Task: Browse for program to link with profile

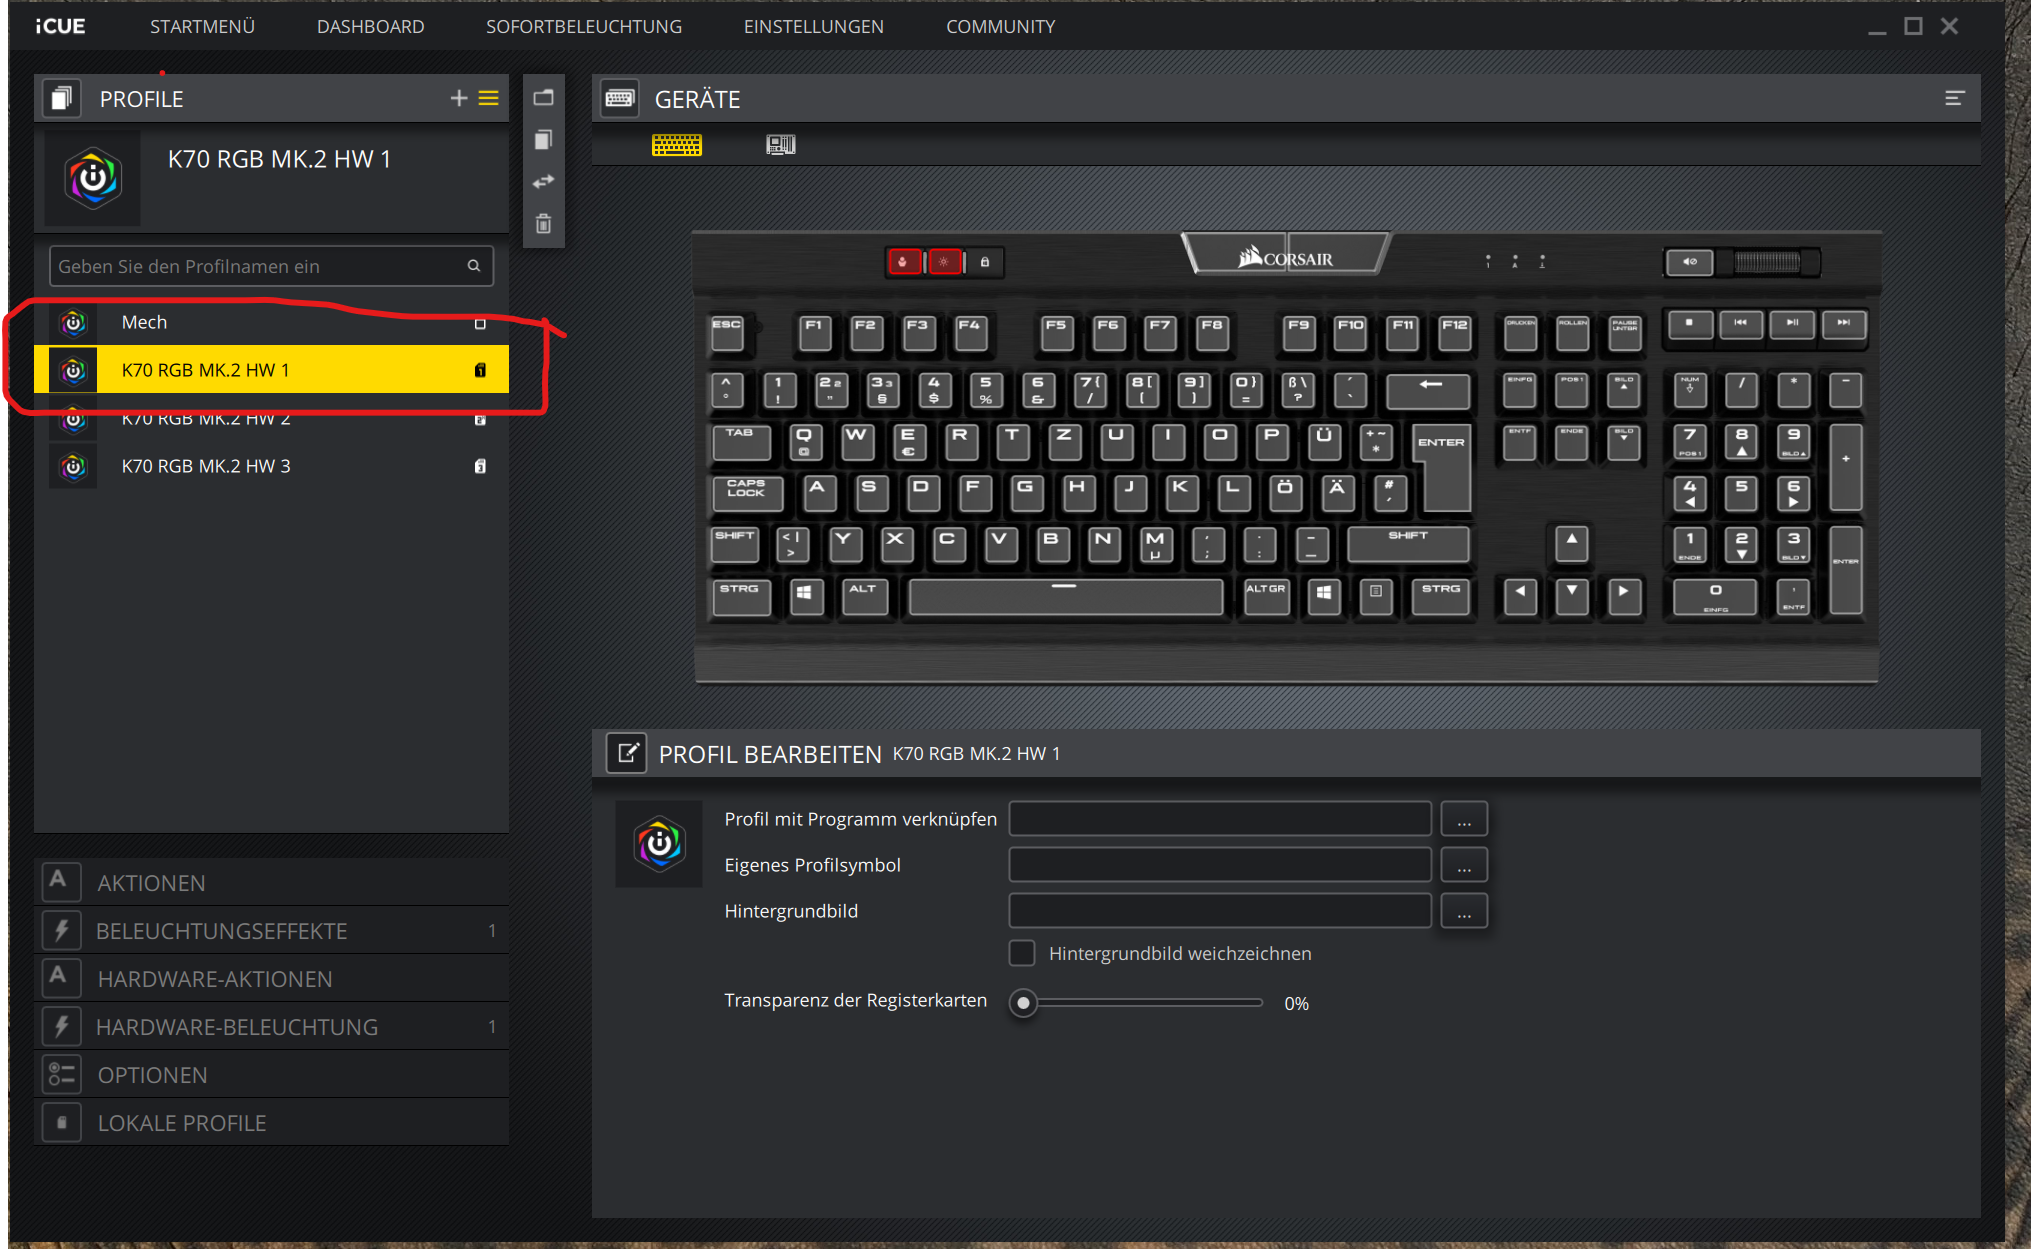Action: [1463, 819]
